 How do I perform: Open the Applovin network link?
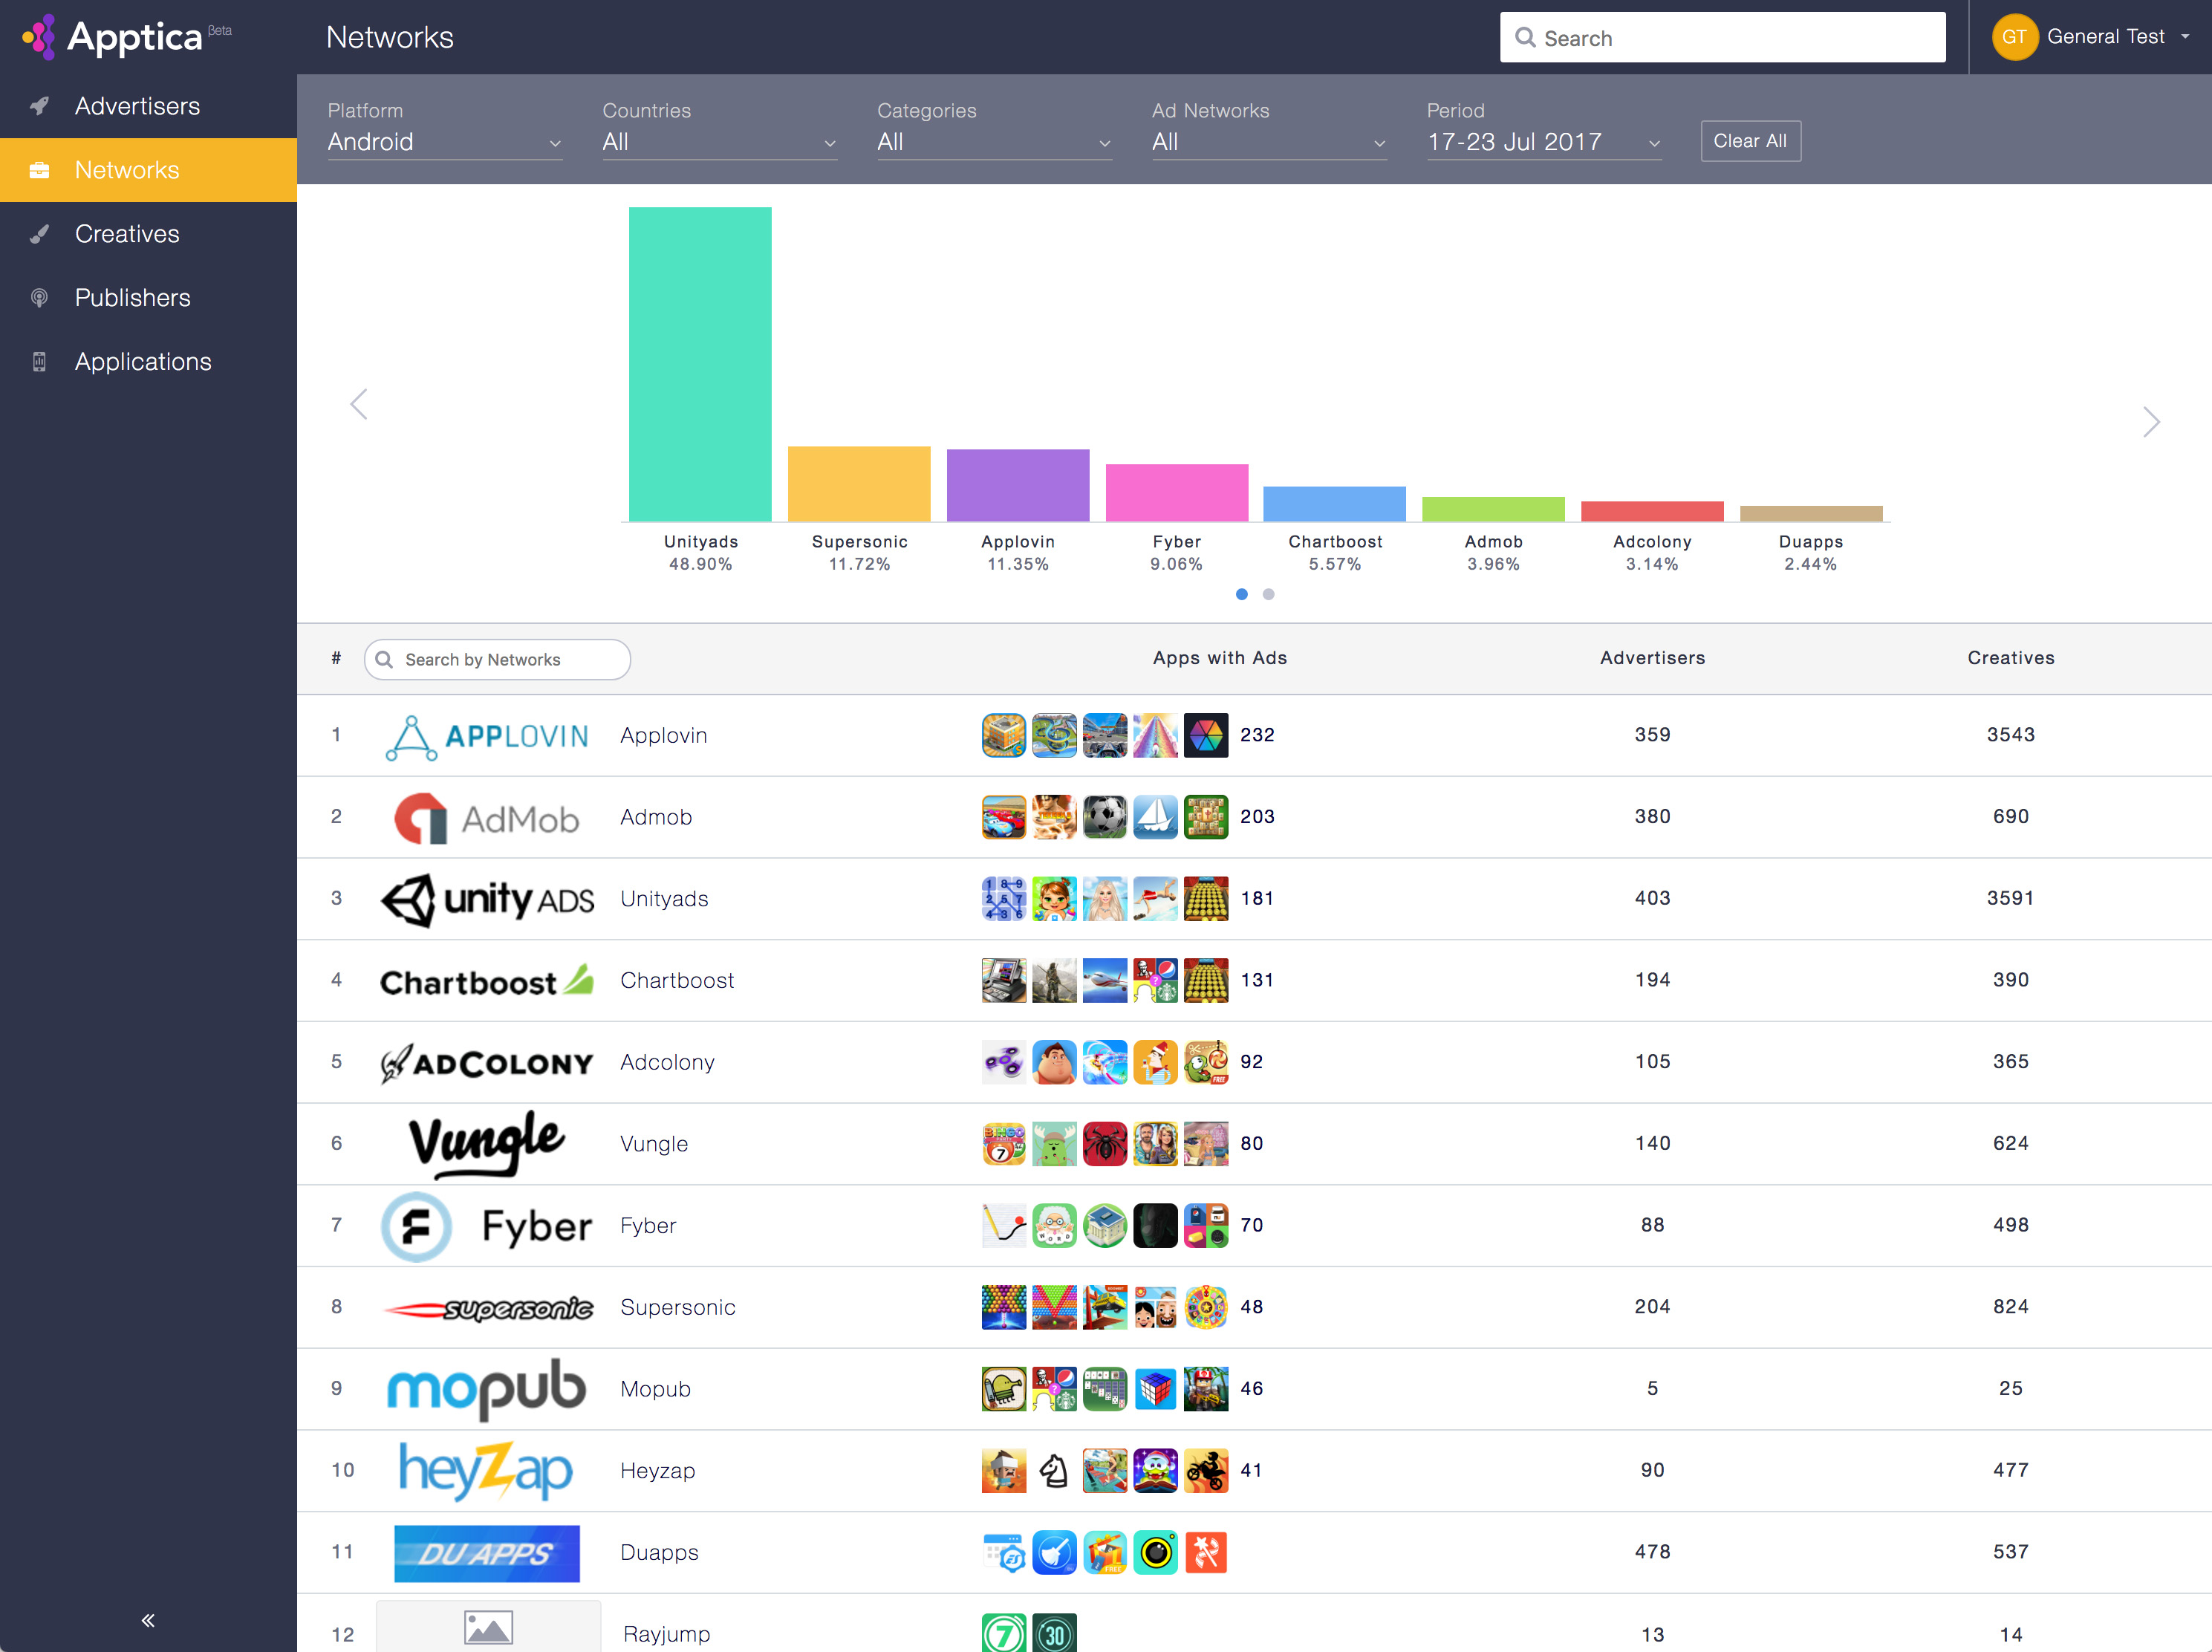tap(663, 735)
